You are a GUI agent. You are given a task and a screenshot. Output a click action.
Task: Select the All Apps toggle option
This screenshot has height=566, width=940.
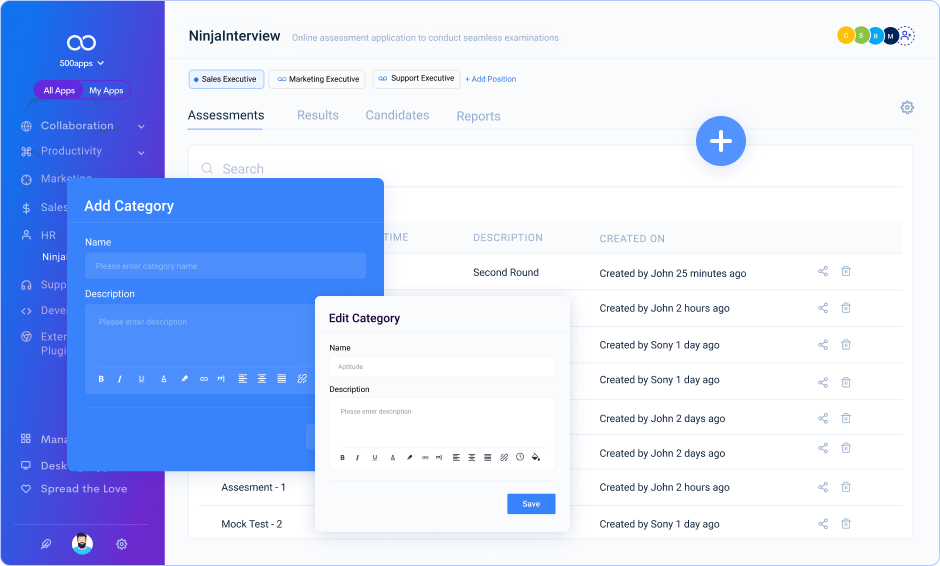(59, 91)
